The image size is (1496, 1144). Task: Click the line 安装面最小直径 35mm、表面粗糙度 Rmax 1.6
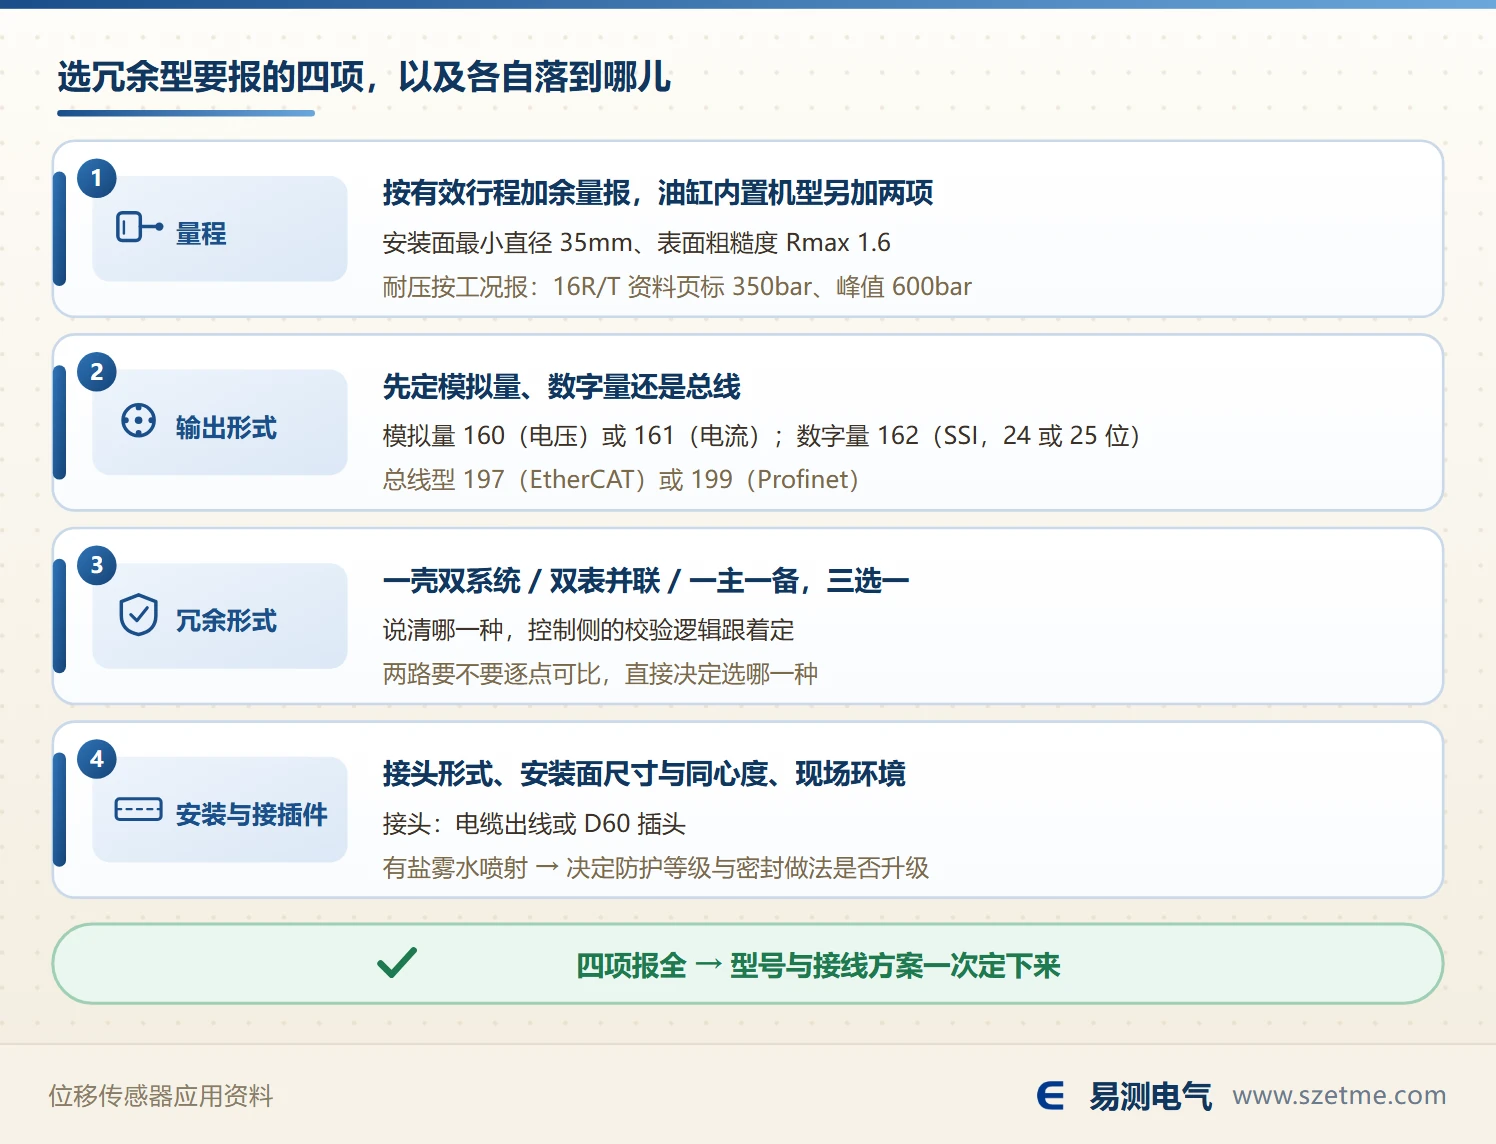pyautogui.click(x=636, y=243)
